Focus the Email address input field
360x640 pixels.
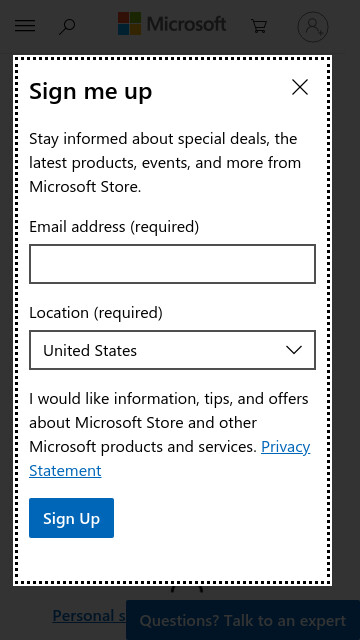point(172,264)
